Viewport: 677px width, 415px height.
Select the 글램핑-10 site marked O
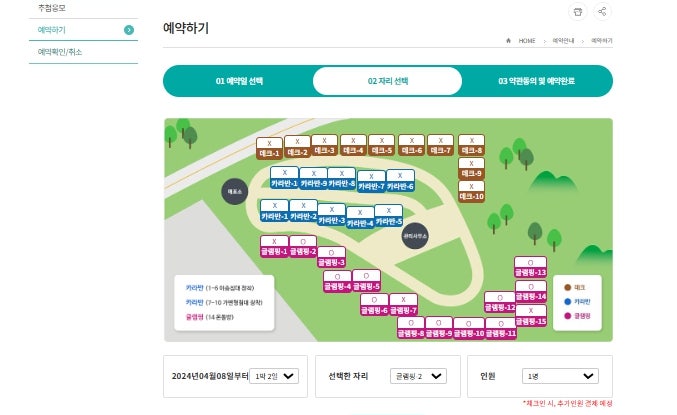(468, 328)
